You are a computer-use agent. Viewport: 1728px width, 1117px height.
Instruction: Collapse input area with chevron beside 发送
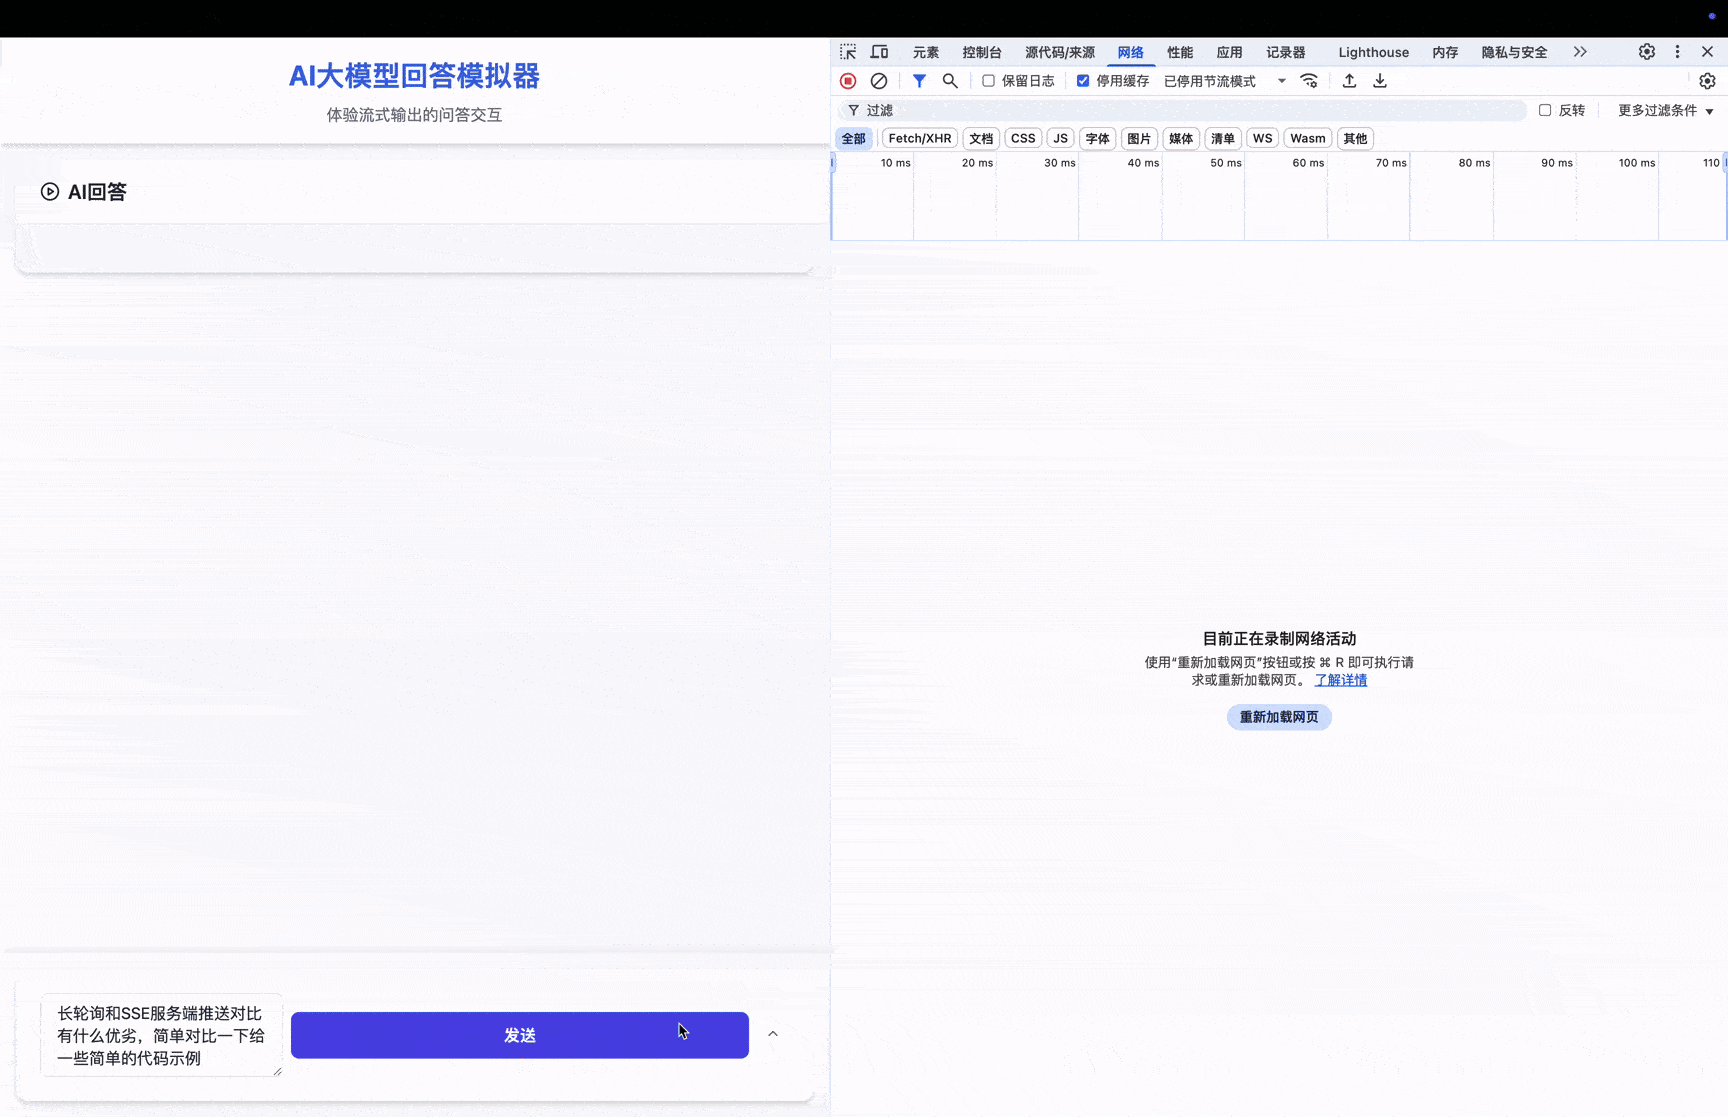coord(773,1034)
